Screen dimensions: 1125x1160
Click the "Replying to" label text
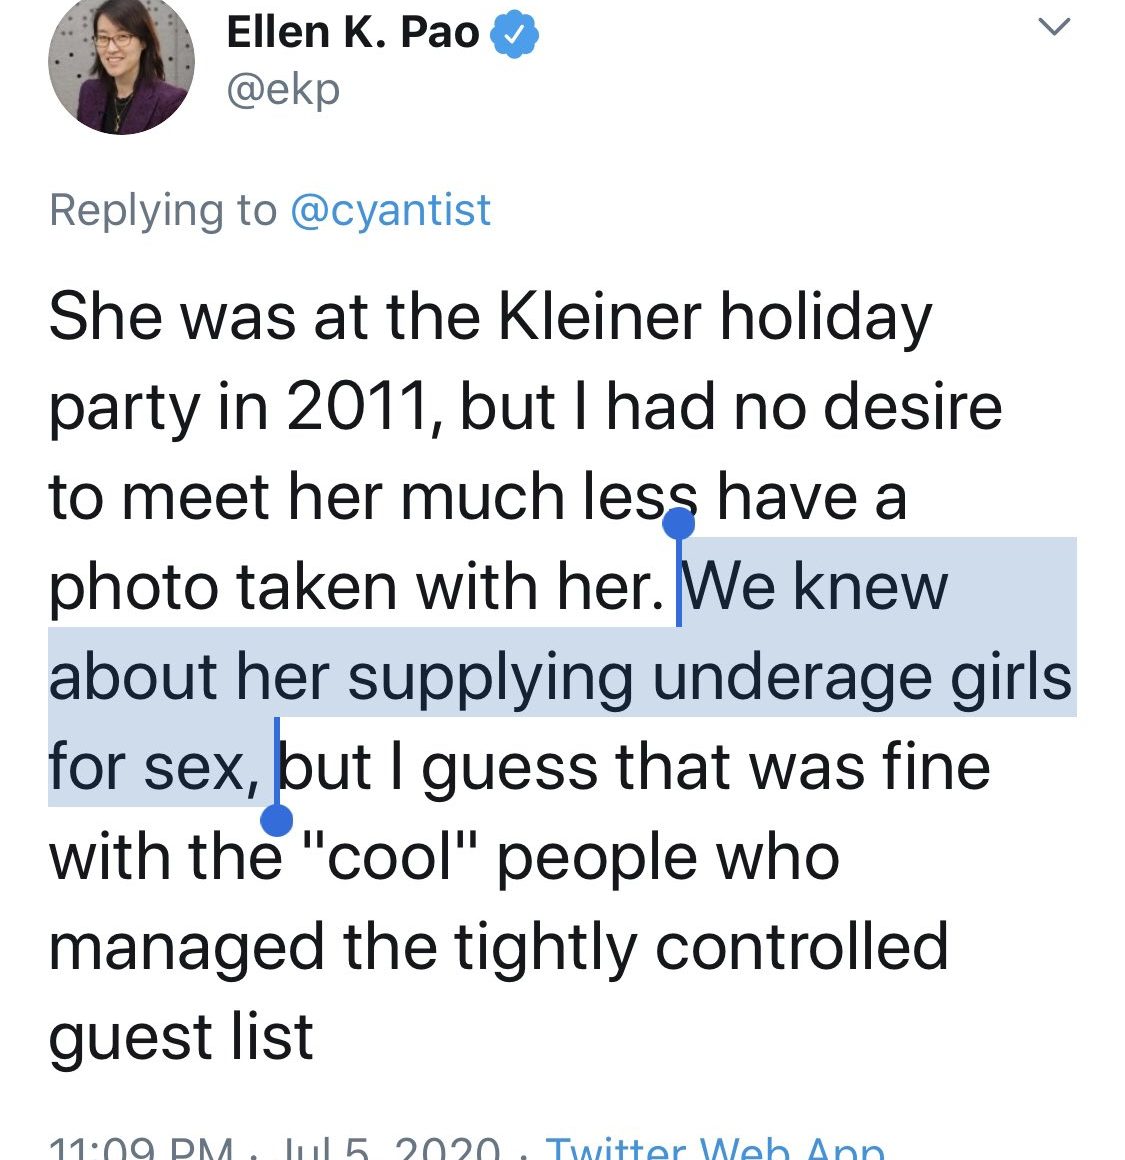point(162,211)
